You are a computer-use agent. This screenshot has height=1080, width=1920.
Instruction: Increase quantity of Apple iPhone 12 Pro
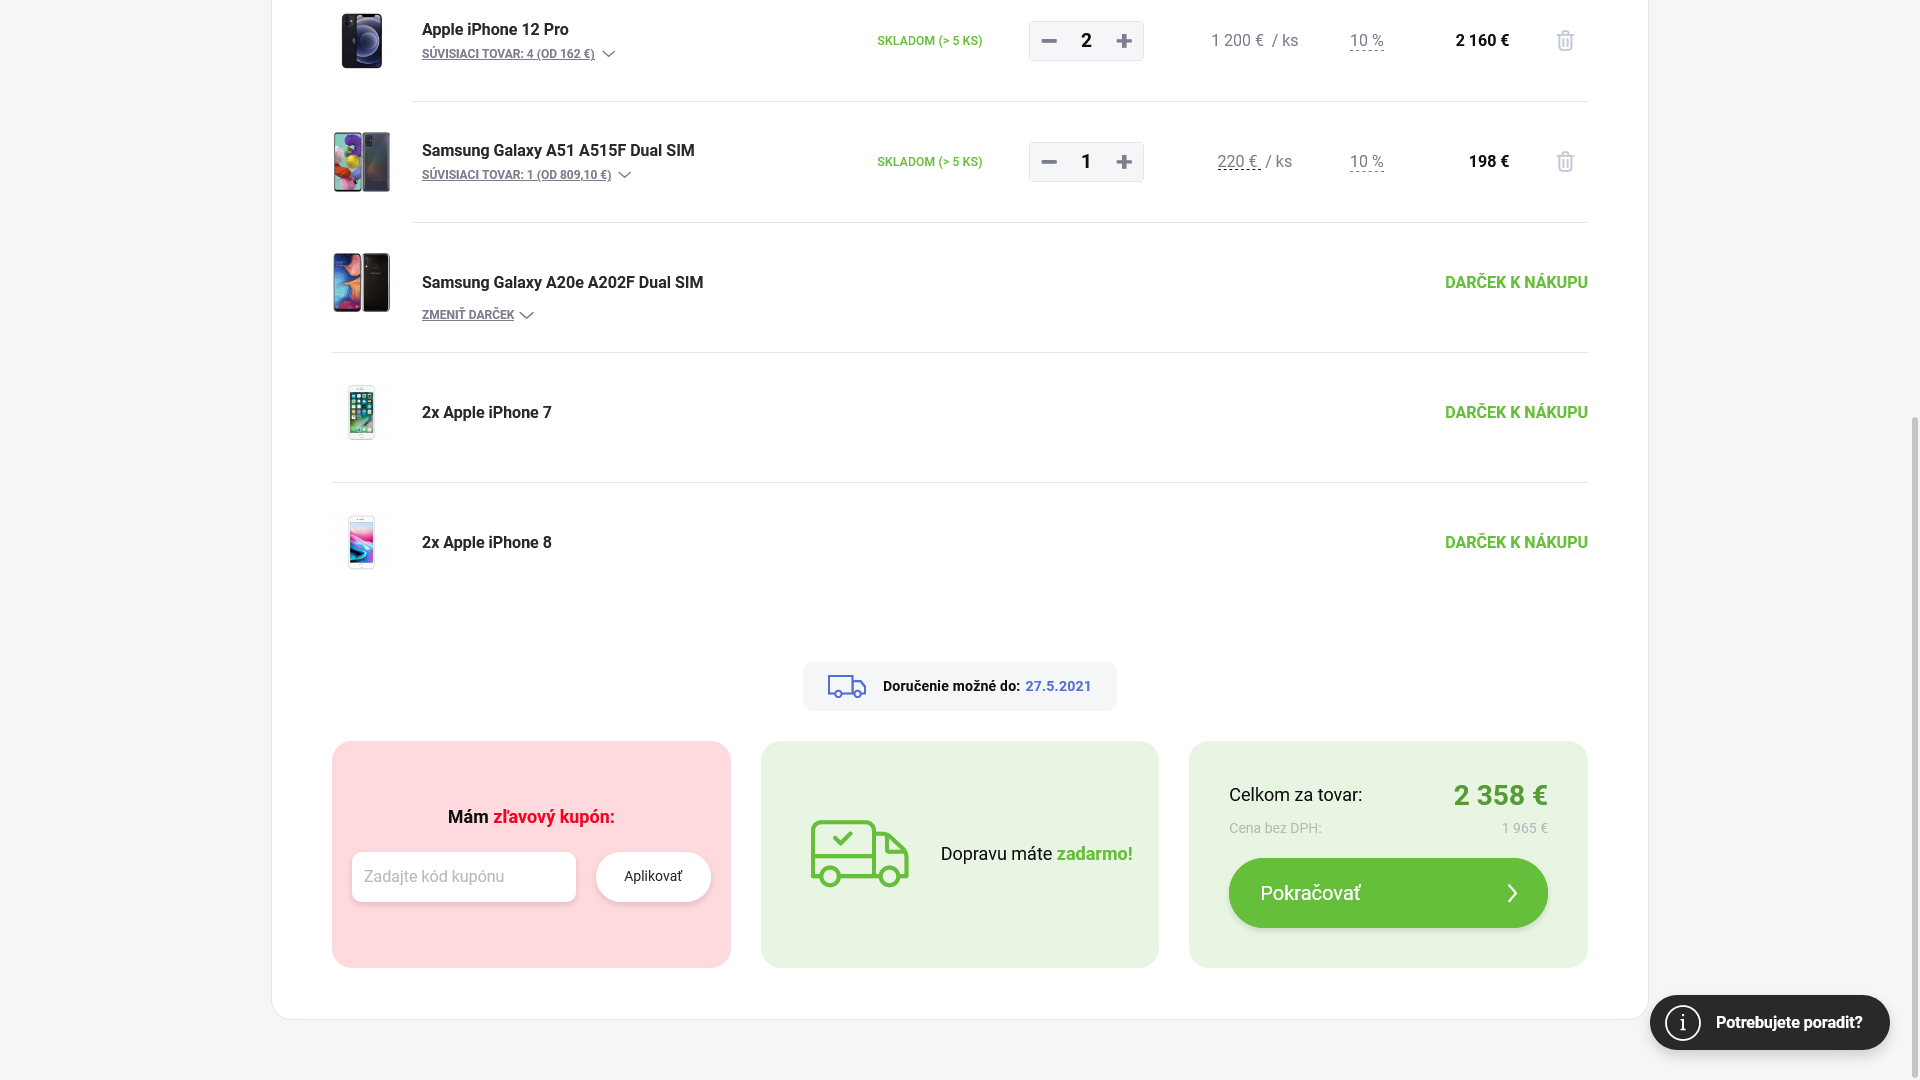coord(1124,41)
